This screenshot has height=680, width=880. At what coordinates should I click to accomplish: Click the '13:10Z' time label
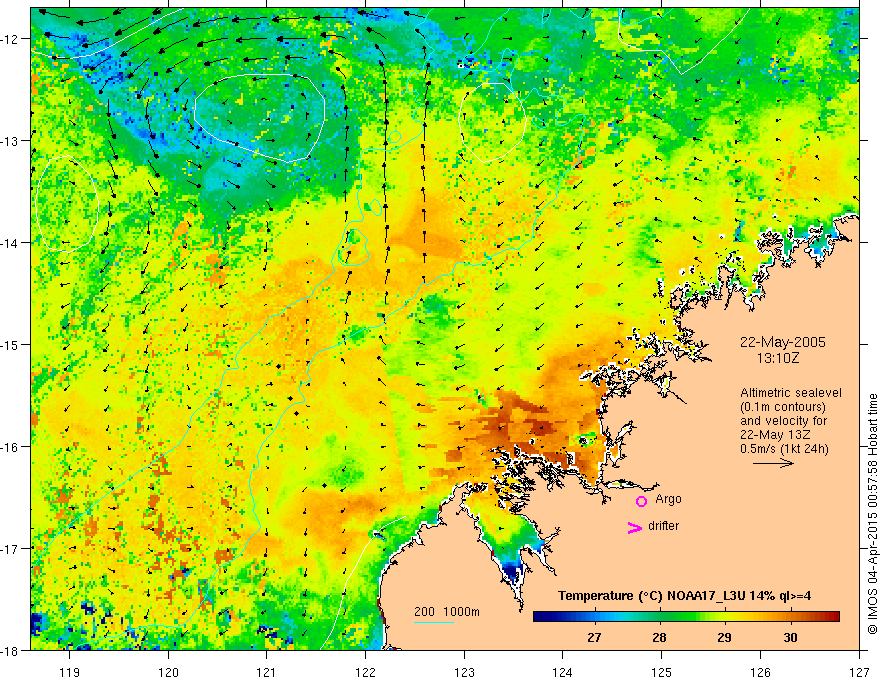click(777, 358)
